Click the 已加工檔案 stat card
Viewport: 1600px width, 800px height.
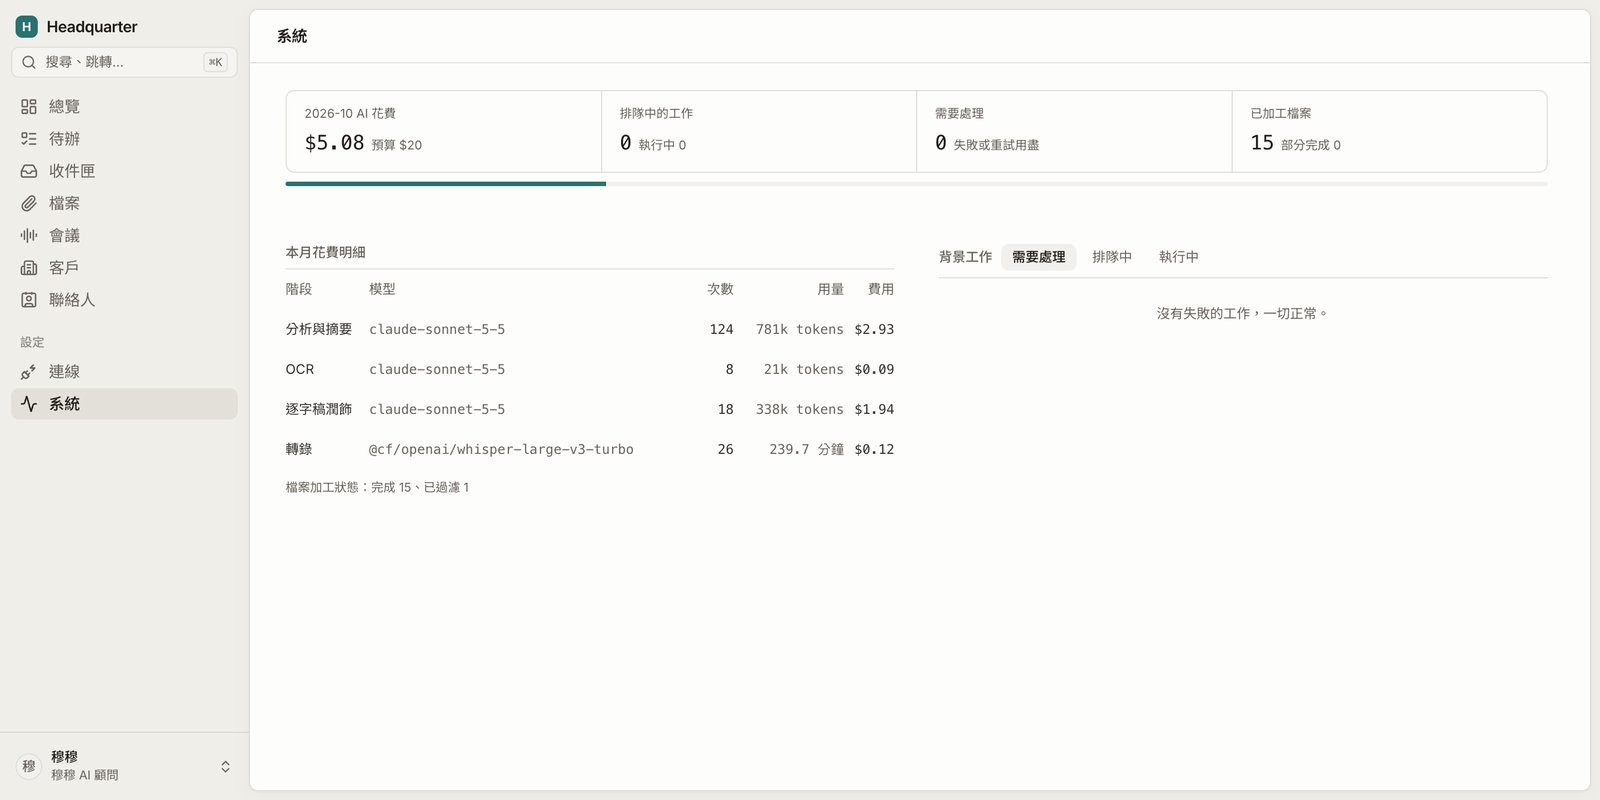tap(1390, 131)
